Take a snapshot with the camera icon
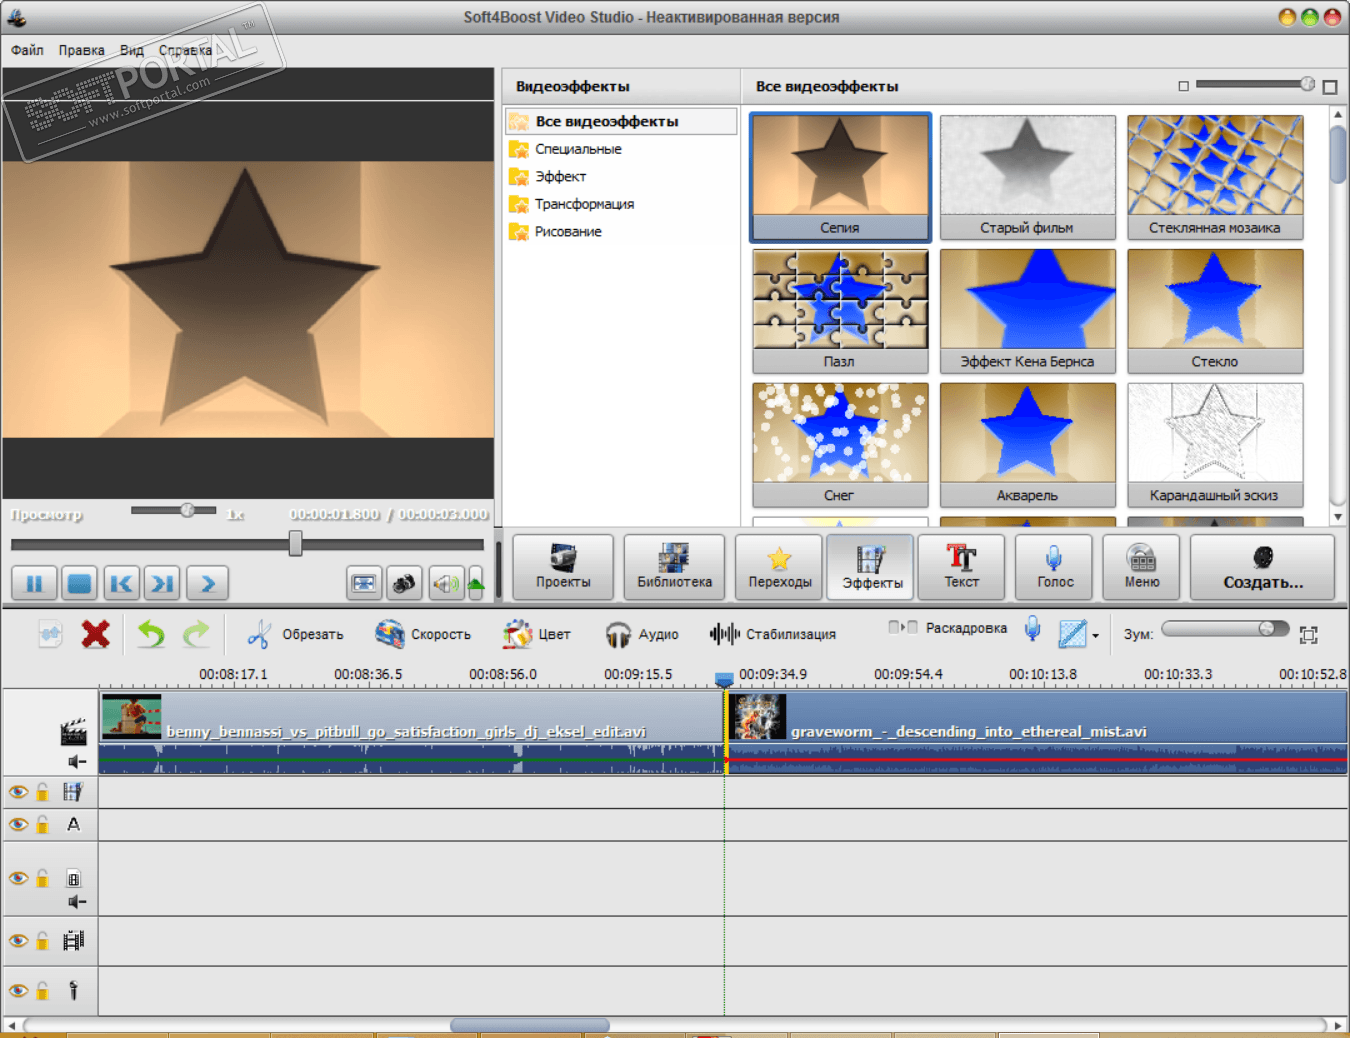1350x1038 pixels. pos(404,583)
